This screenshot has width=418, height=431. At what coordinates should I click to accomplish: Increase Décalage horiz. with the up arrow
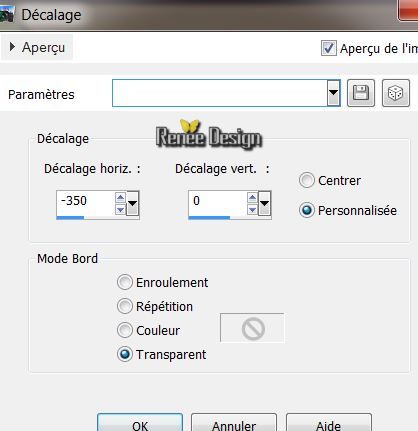click(x=120, y=198)
